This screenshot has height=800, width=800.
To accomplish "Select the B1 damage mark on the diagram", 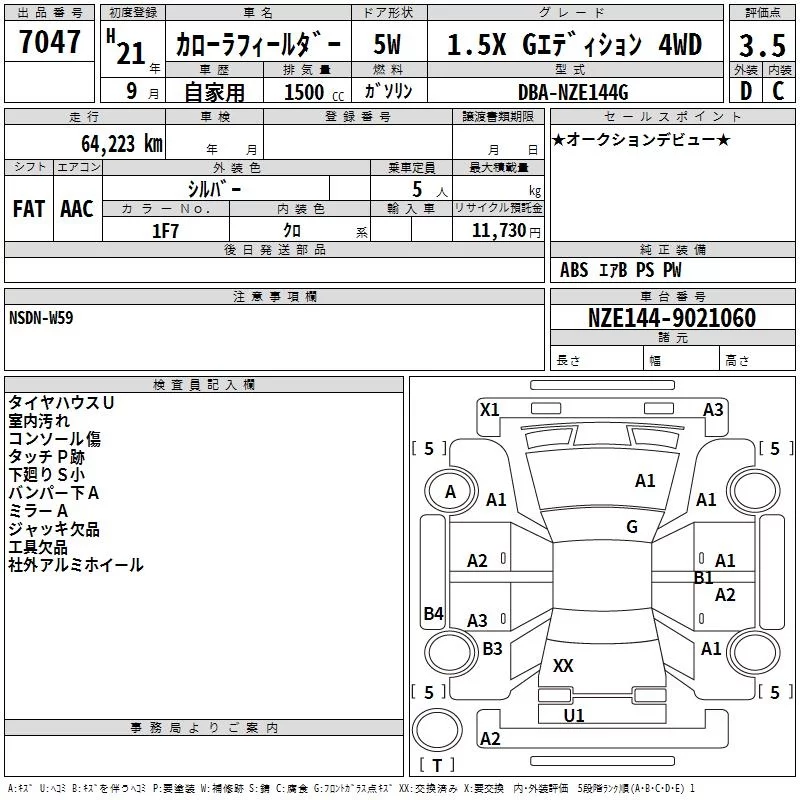I will 703,578.
